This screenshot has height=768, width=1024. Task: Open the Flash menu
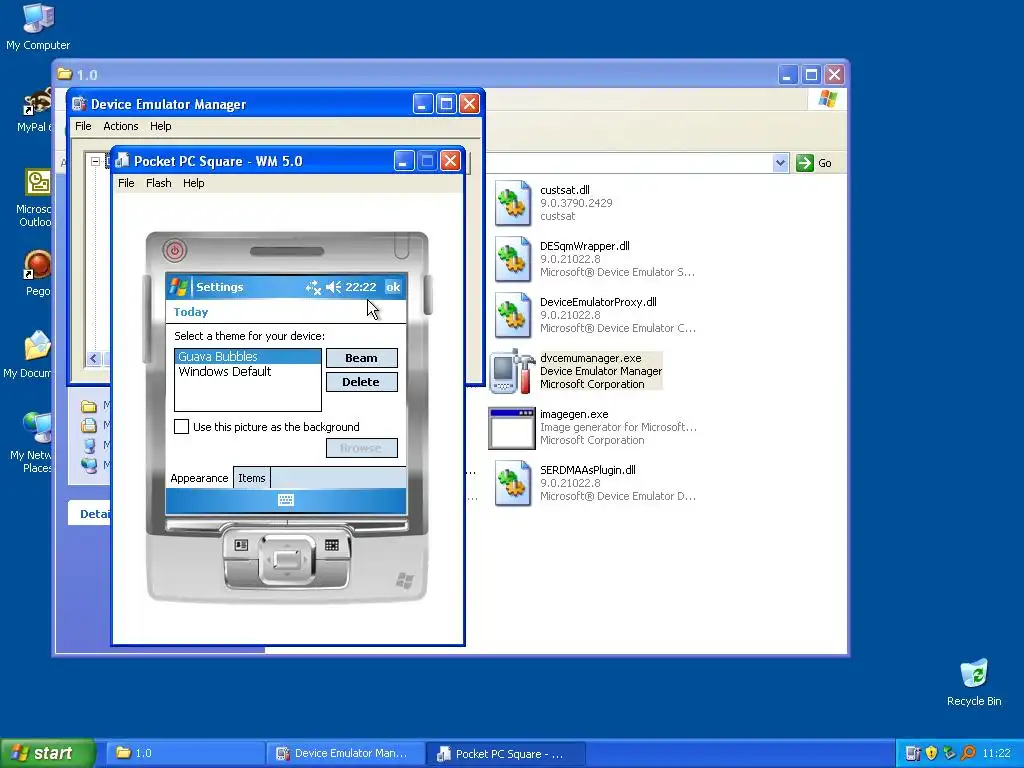159,183
